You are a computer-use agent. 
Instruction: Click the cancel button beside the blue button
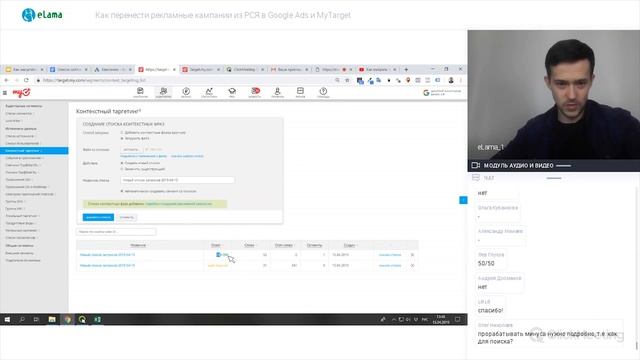click(127, 217)
